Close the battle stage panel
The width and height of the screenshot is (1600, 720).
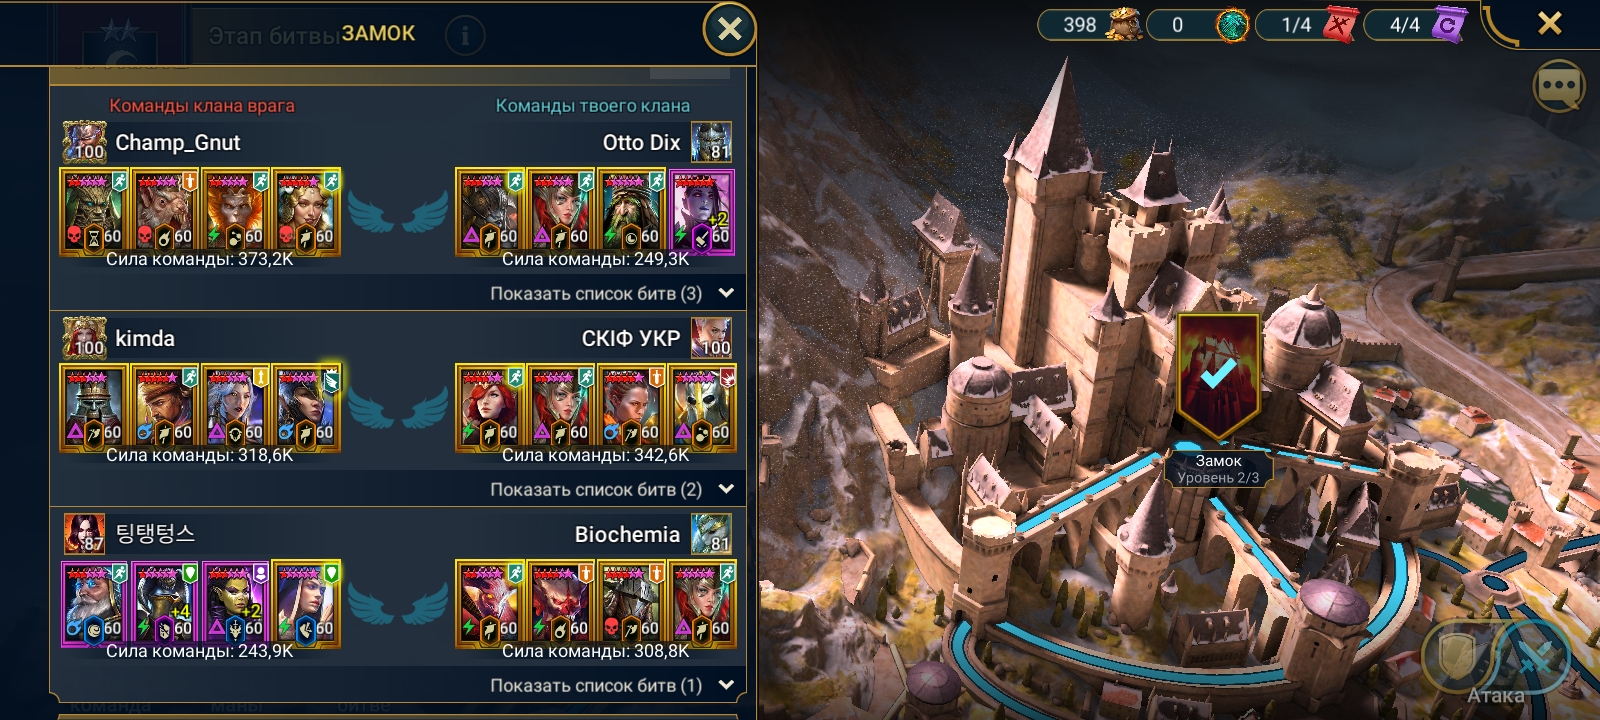click(x=730, y=29)
